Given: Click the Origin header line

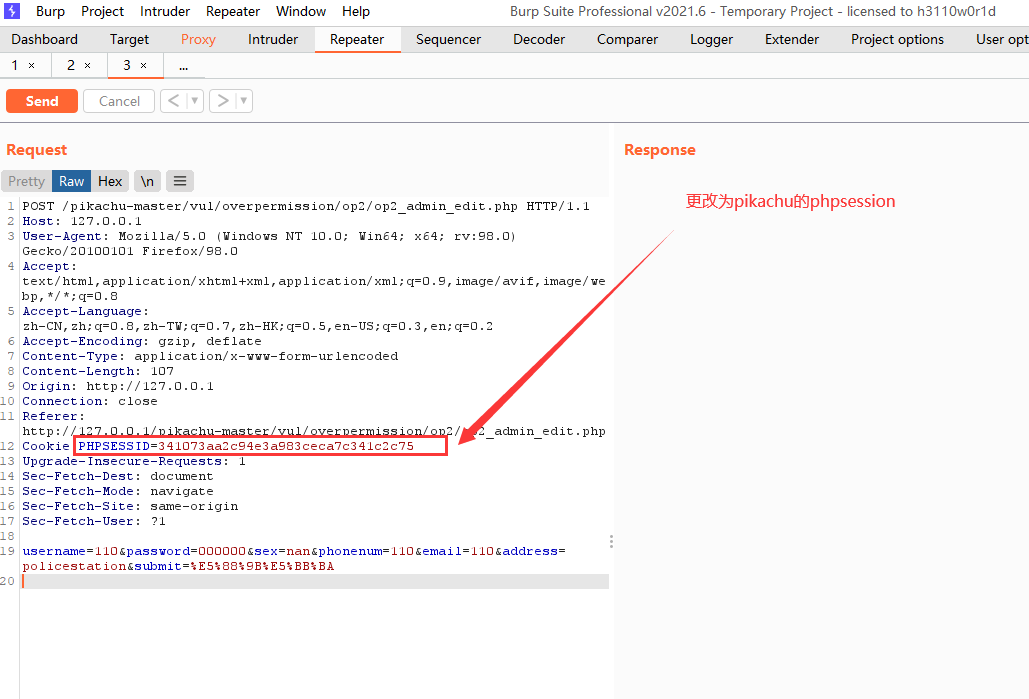Looking at the screenshot, I should [118, 387].
